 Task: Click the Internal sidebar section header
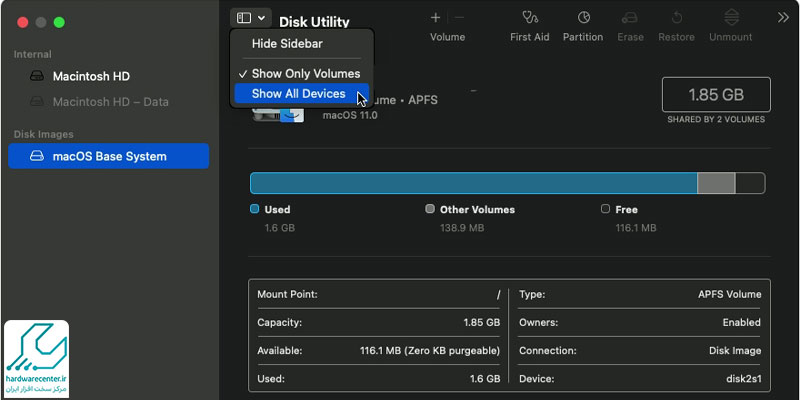point(33,55)
